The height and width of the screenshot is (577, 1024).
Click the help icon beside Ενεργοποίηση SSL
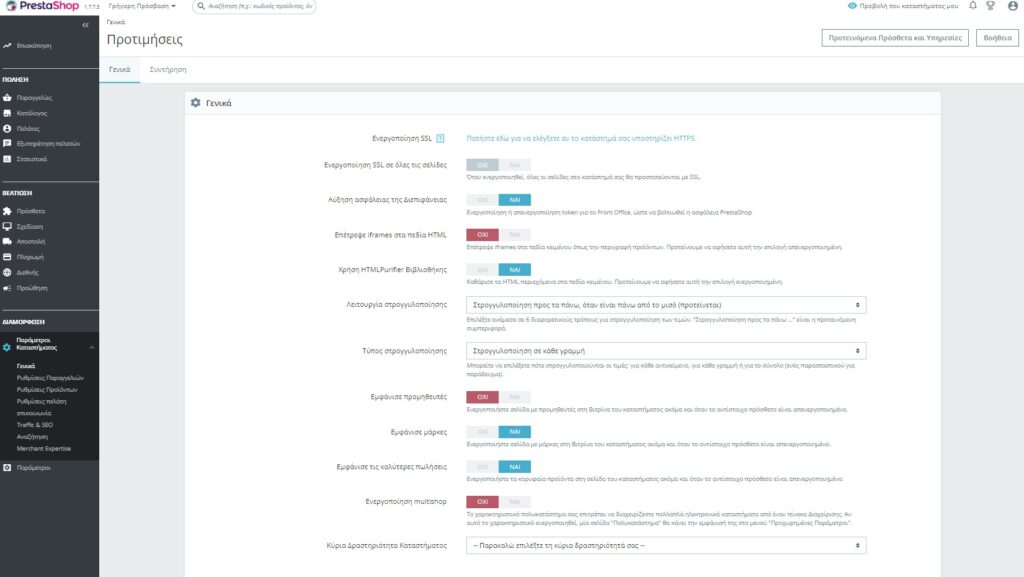[440, 138]
